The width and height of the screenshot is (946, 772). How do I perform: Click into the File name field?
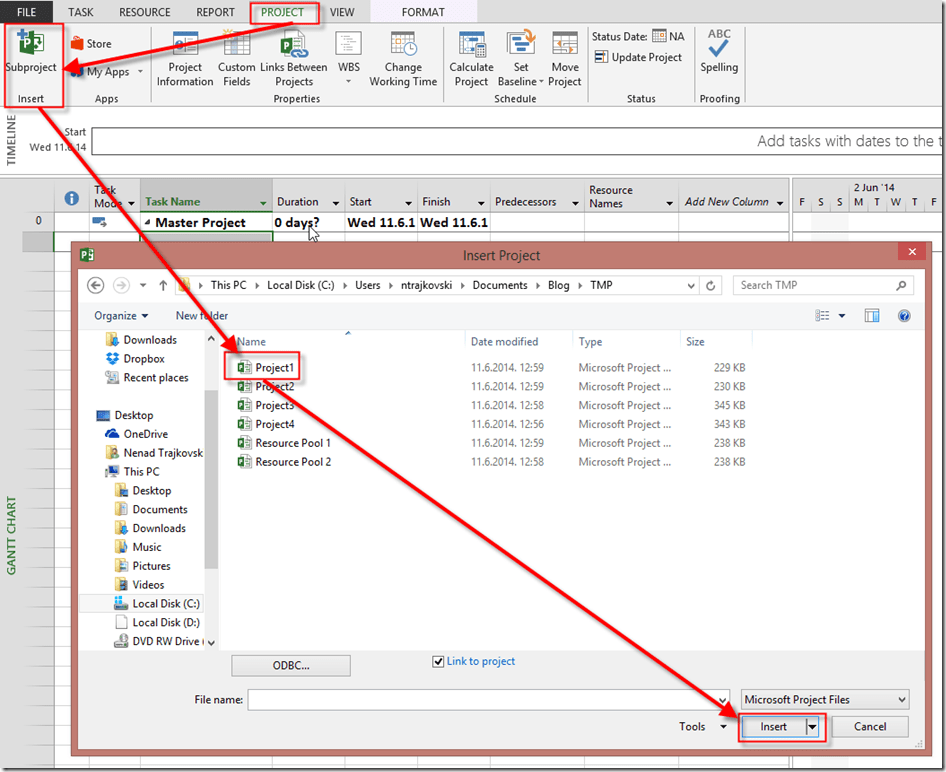[x=488, y=700]
